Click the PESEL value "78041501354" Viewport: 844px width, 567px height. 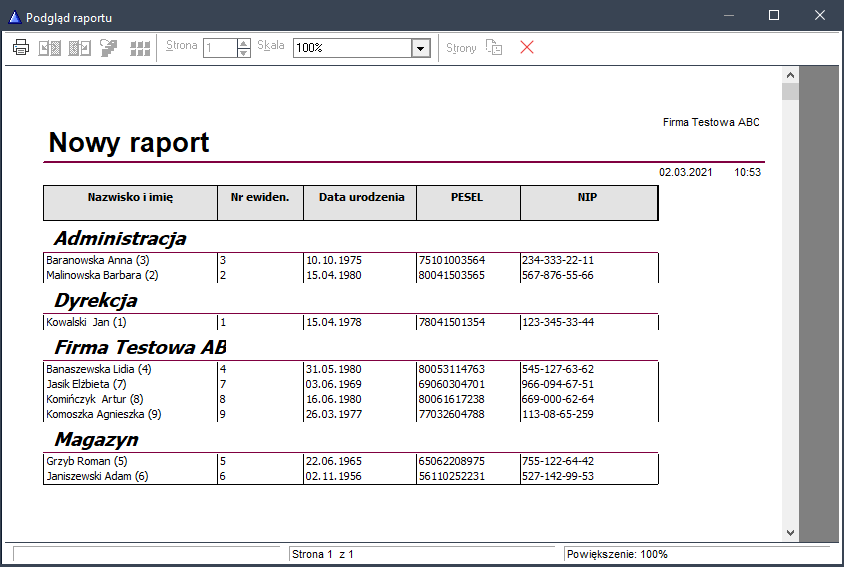click(452, 322)
